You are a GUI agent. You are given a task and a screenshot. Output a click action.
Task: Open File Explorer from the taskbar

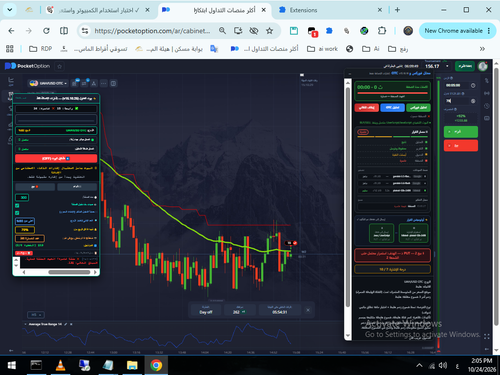pyautogui.click(x=132, y=365)
